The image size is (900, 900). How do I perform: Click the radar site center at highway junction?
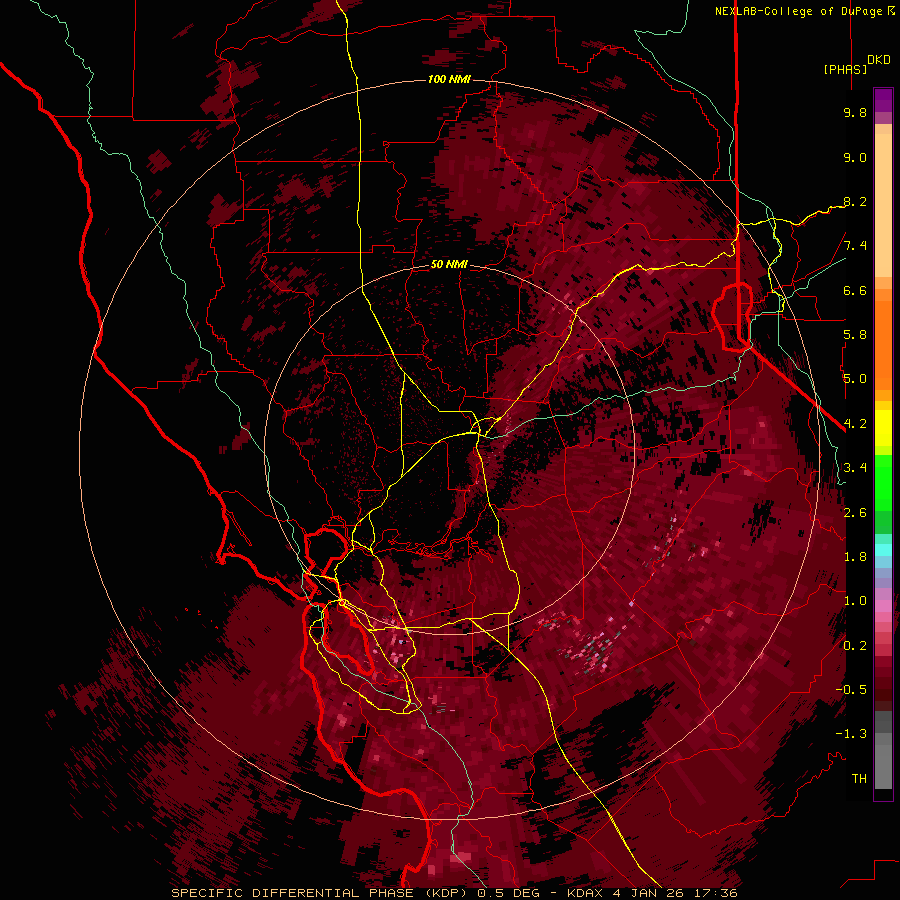coord(476,431)
